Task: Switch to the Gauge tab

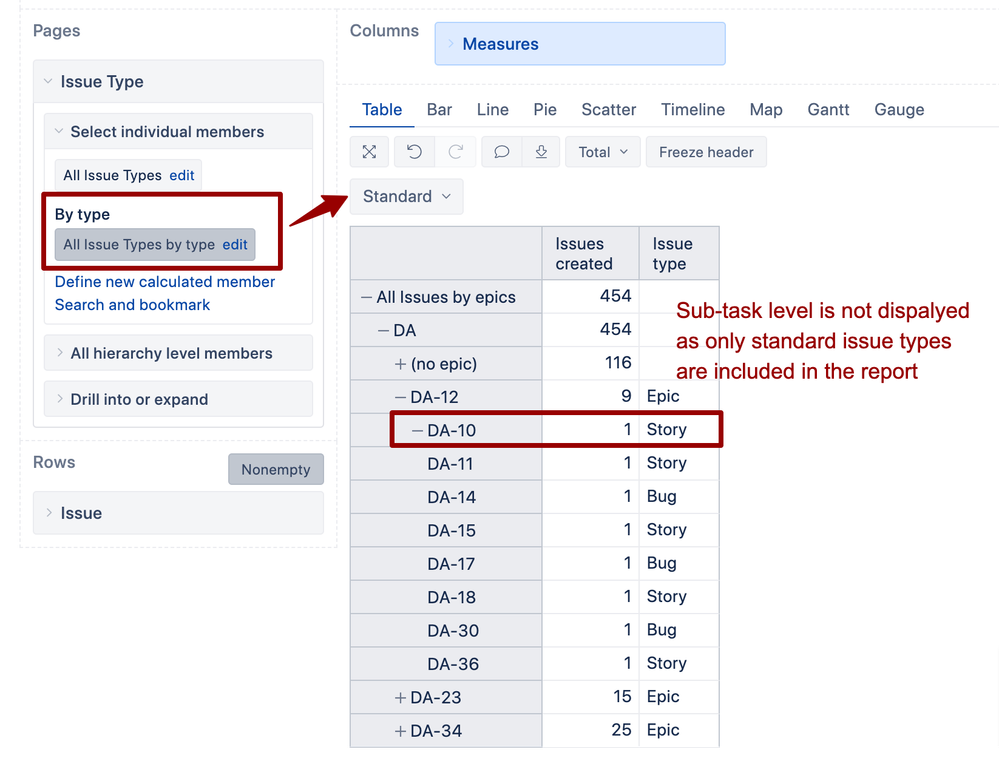Action: click(899, 110)
